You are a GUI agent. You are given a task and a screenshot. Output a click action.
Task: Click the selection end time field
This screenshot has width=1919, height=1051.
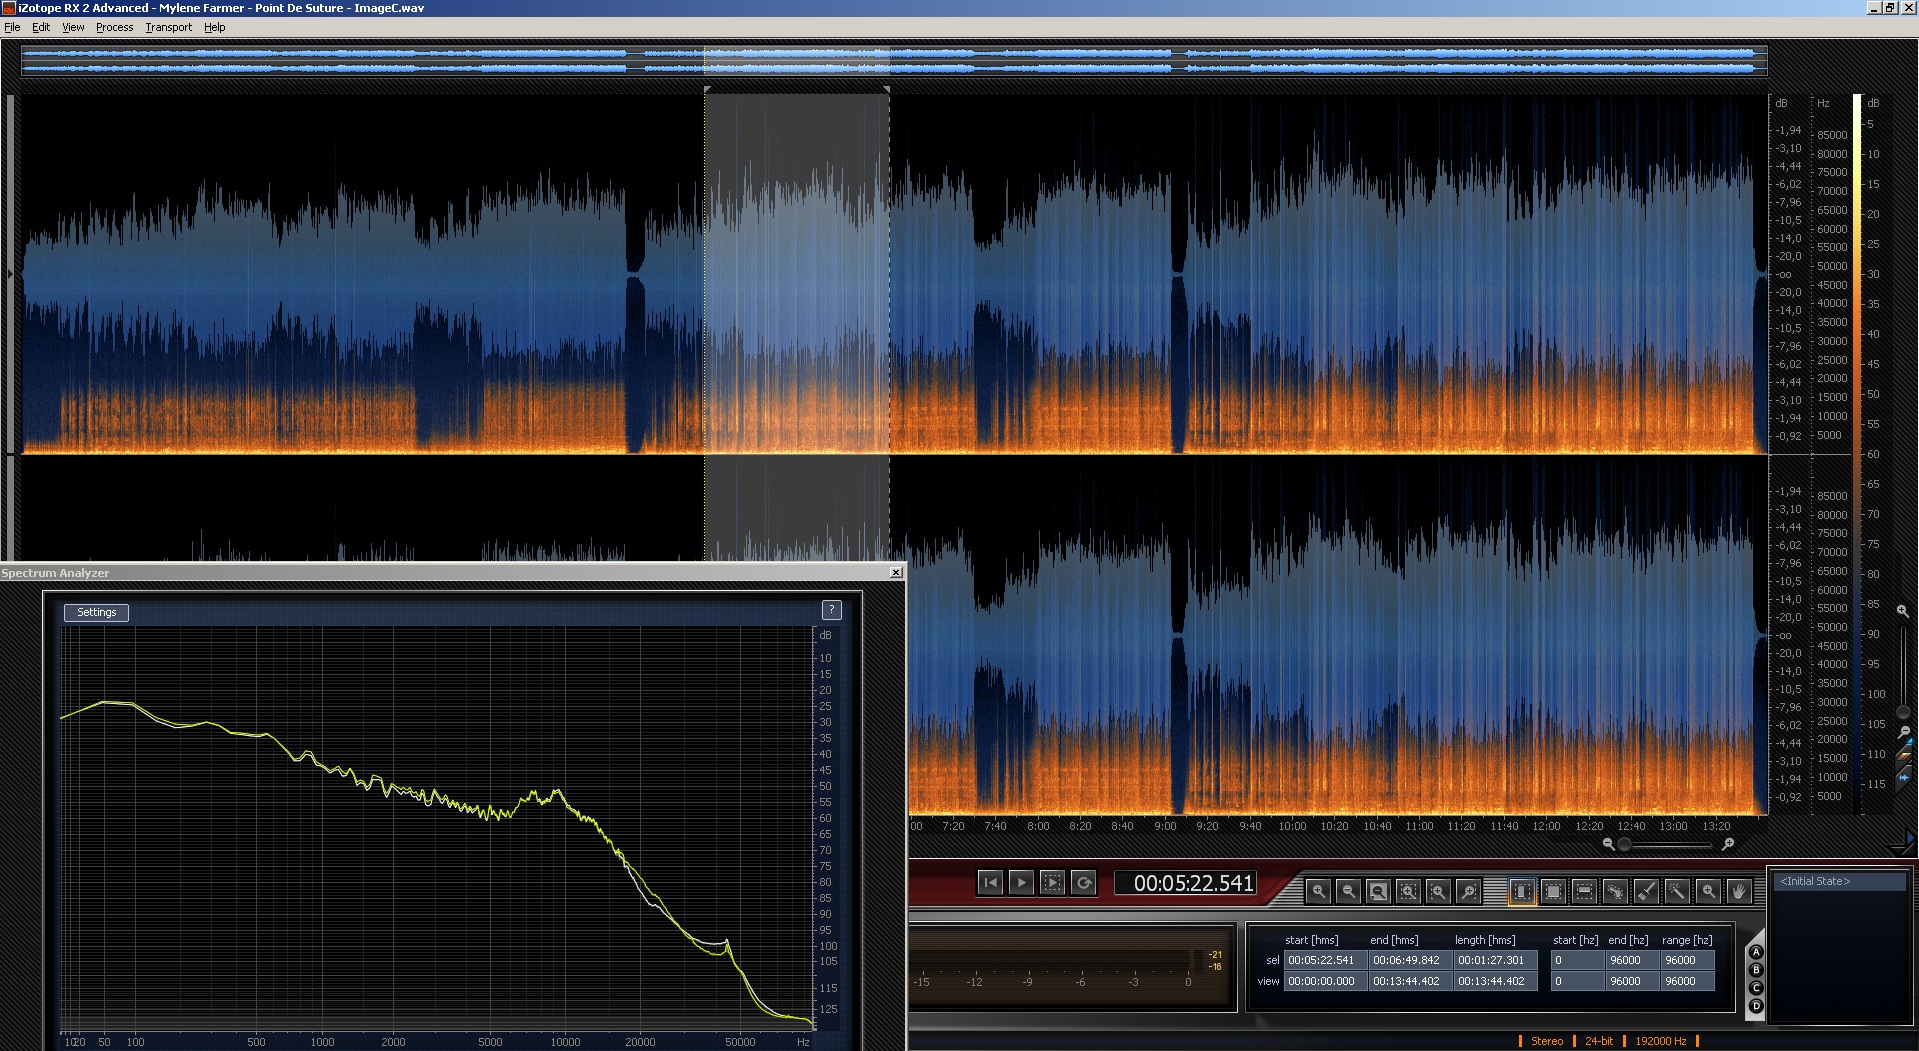(x=1410, y=960)
